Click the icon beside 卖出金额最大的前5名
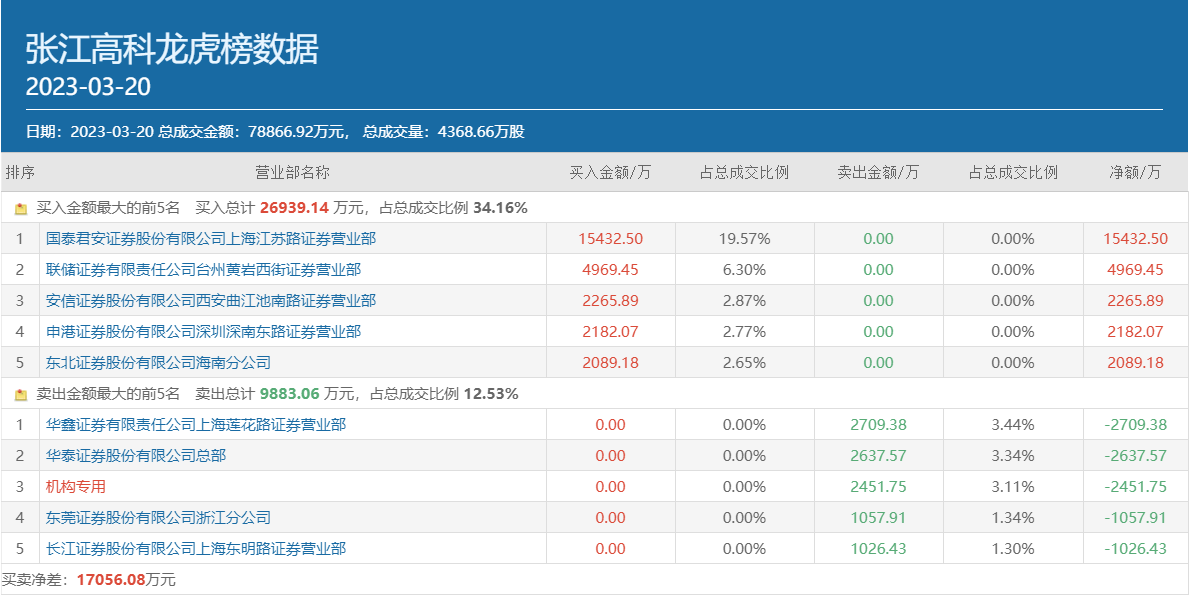The image size is (1190, 597). 21,395
